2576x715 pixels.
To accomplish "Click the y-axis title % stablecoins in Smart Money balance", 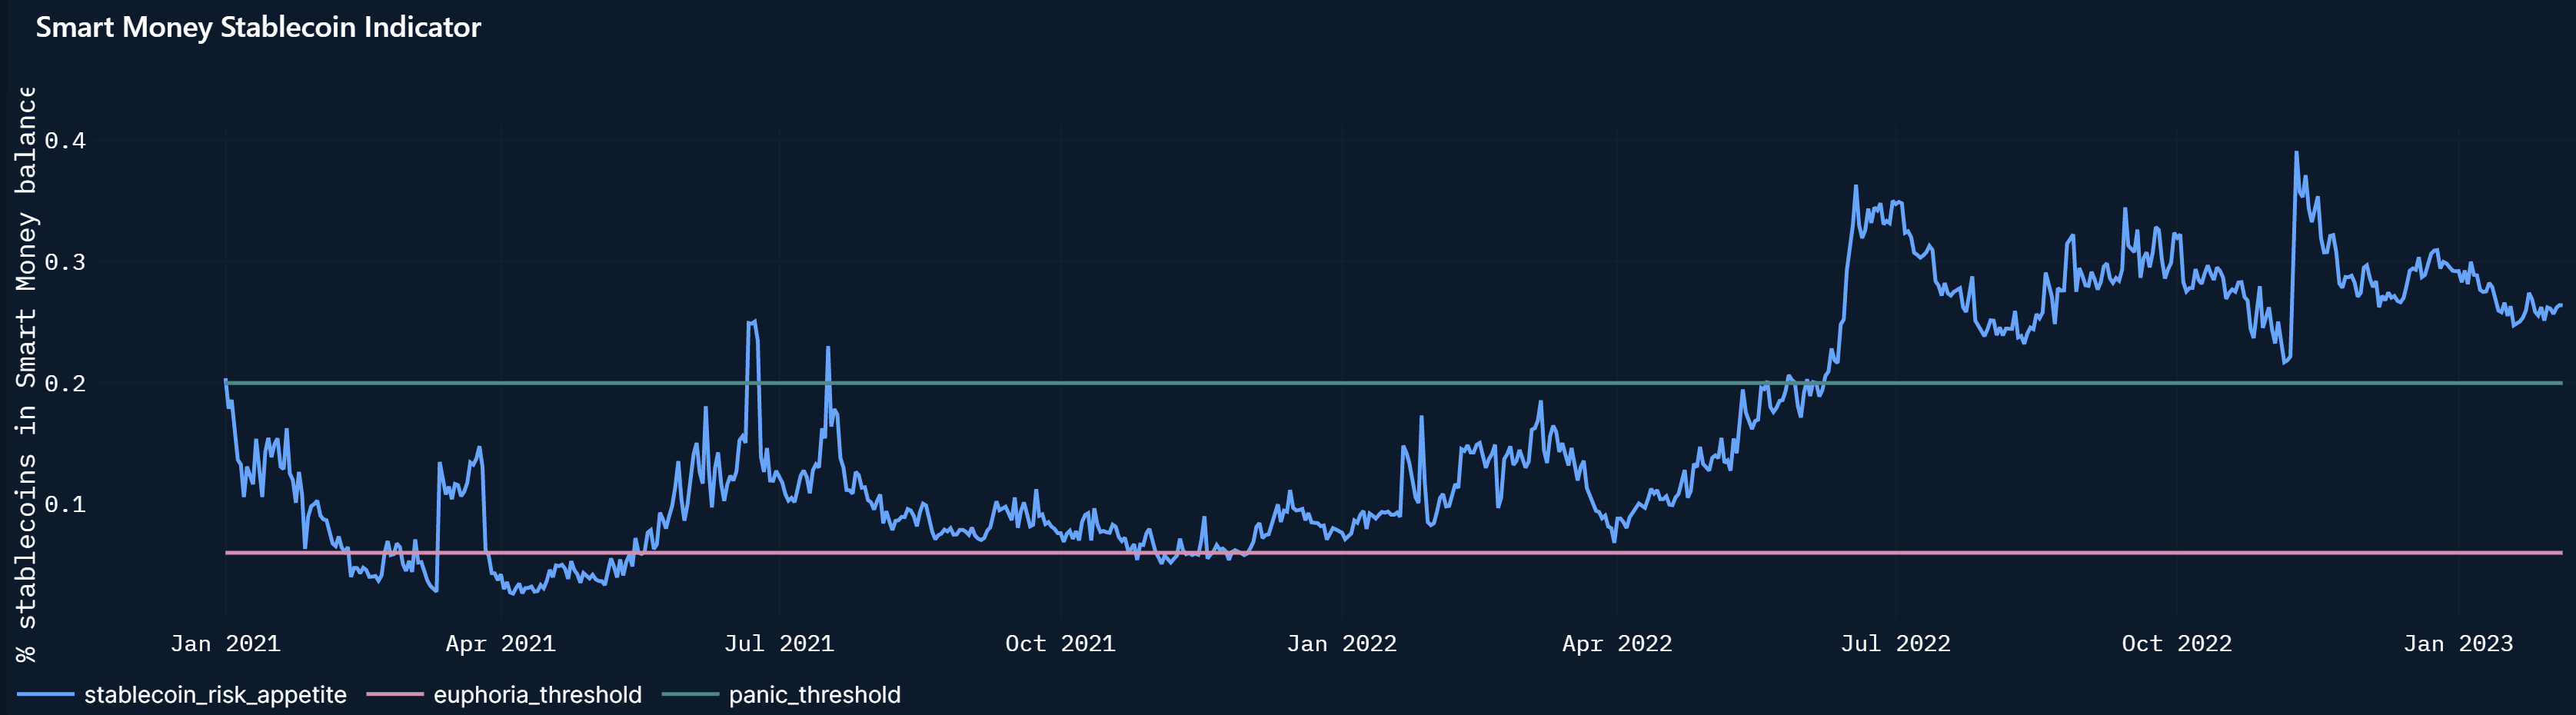I will pyautogui.click(x=26, y=374).
